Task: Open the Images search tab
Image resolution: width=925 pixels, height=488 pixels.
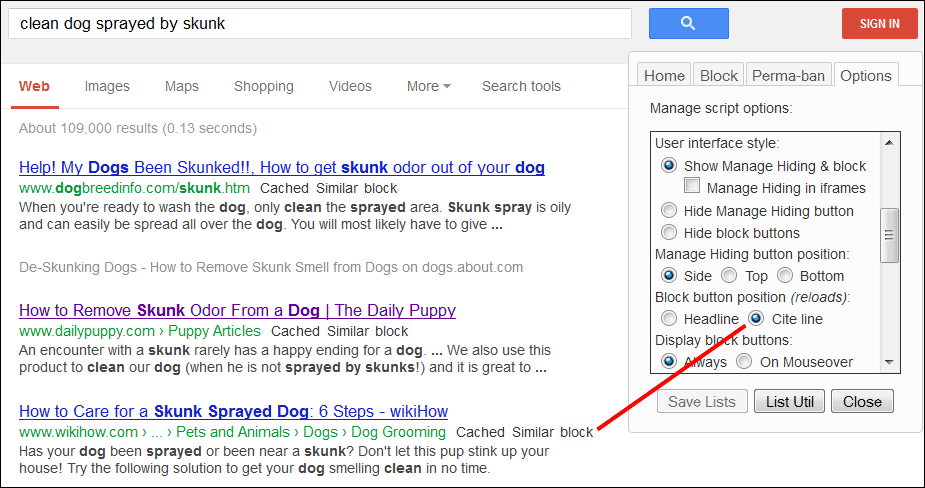Action: (x=107, y=86)
